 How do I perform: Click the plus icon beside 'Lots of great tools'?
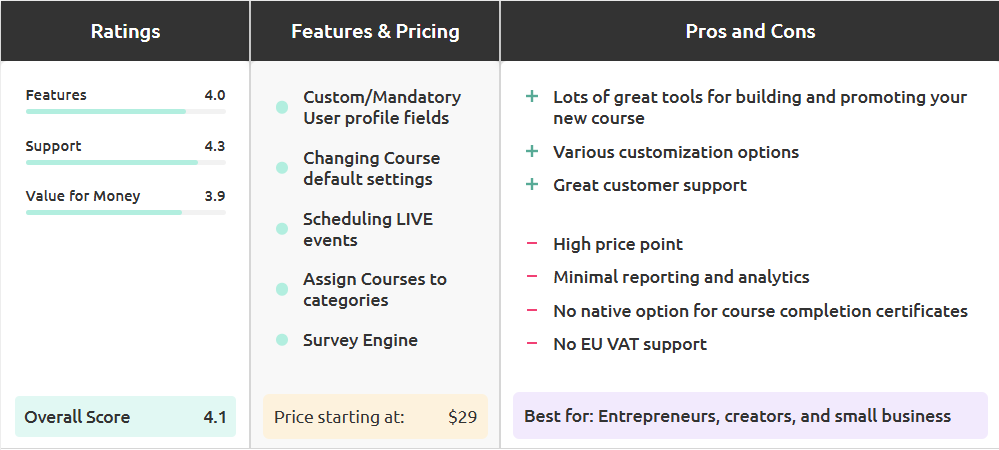coord(532,97)
